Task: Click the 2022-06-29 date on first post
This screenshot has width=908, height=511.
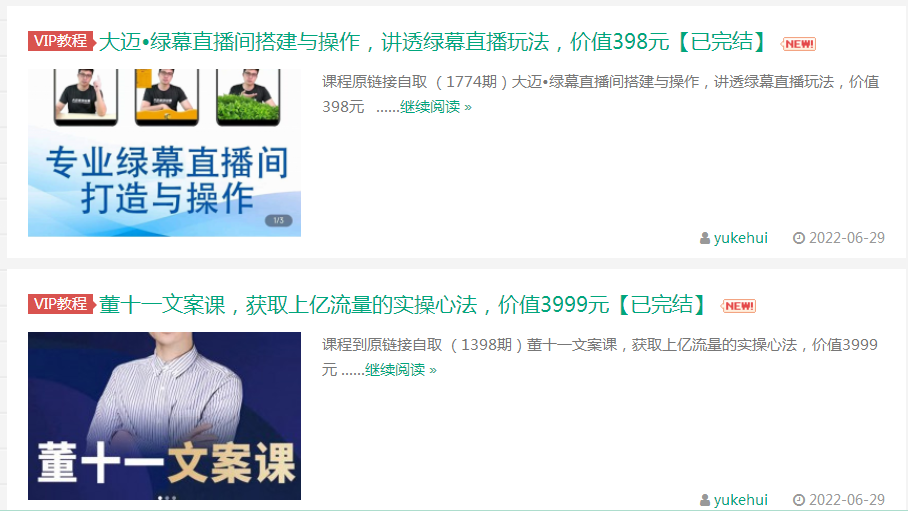Action: click(847, 238)
